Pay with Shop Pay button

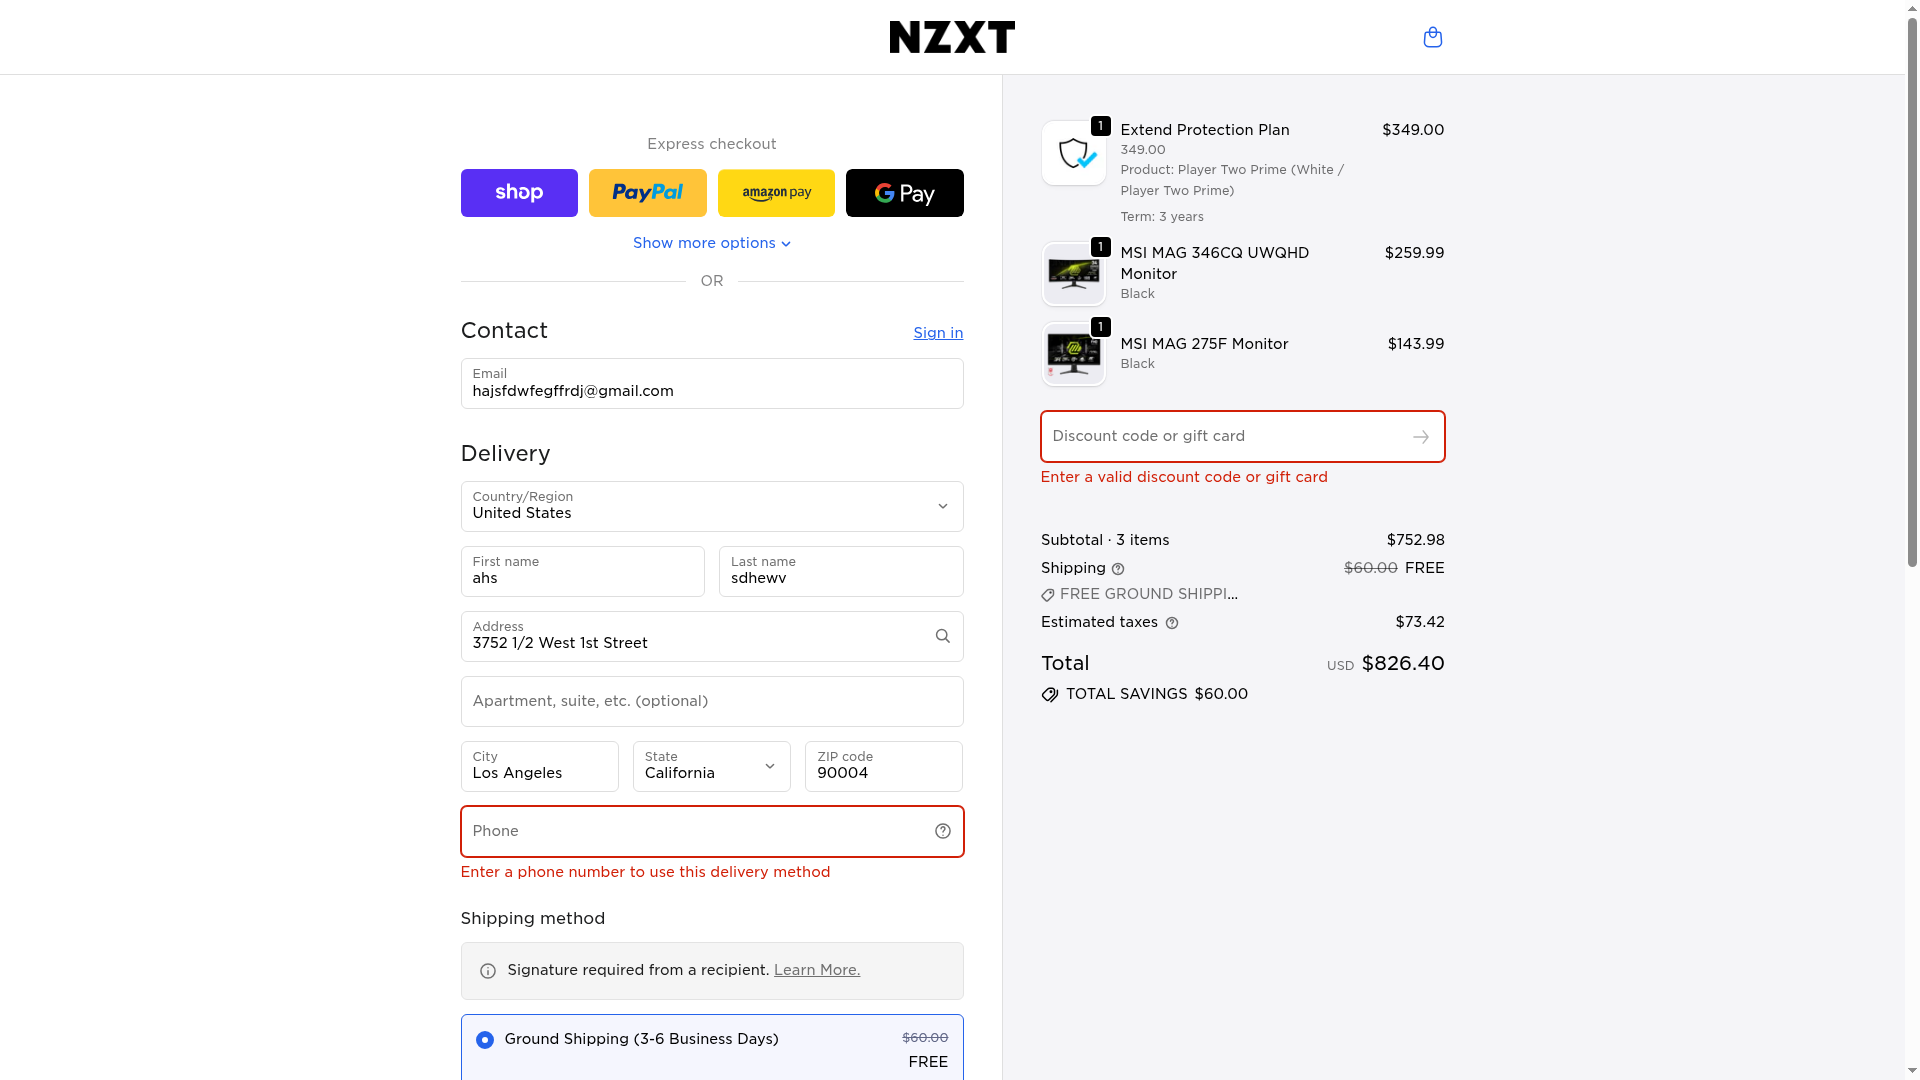pos(519,193)
